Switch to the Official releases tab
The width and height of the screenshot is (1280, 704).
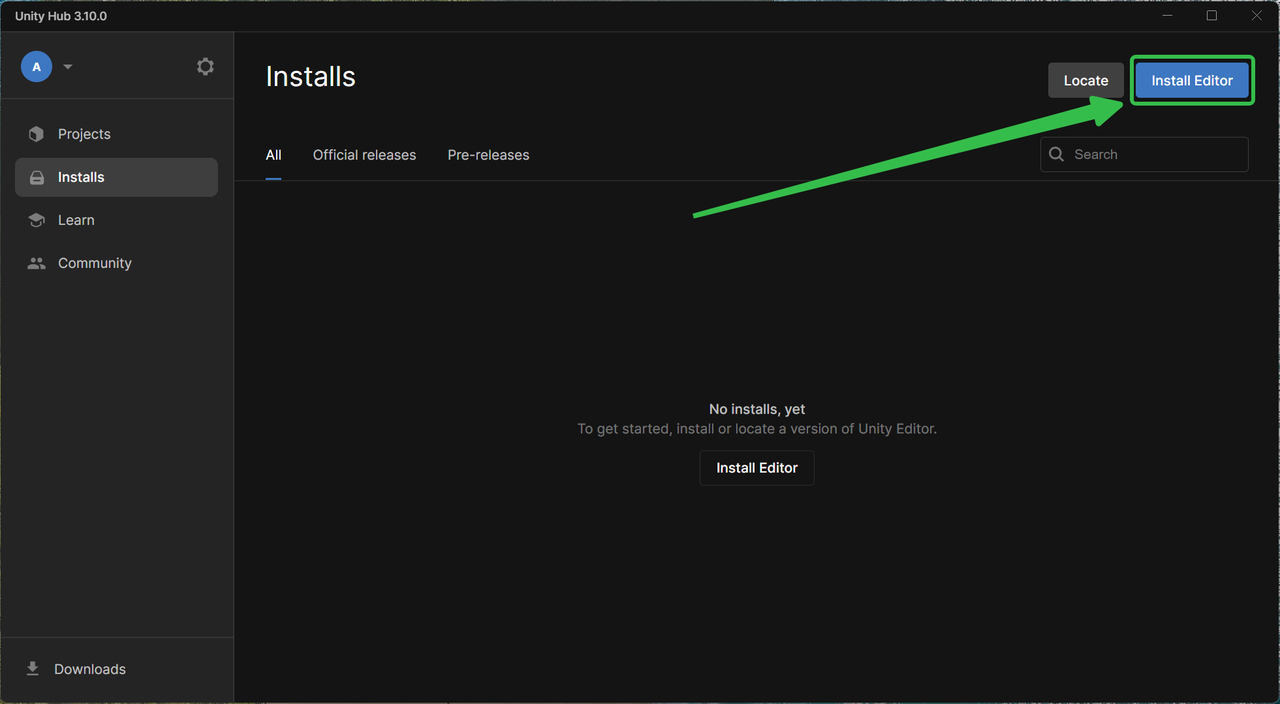point(364,155)
